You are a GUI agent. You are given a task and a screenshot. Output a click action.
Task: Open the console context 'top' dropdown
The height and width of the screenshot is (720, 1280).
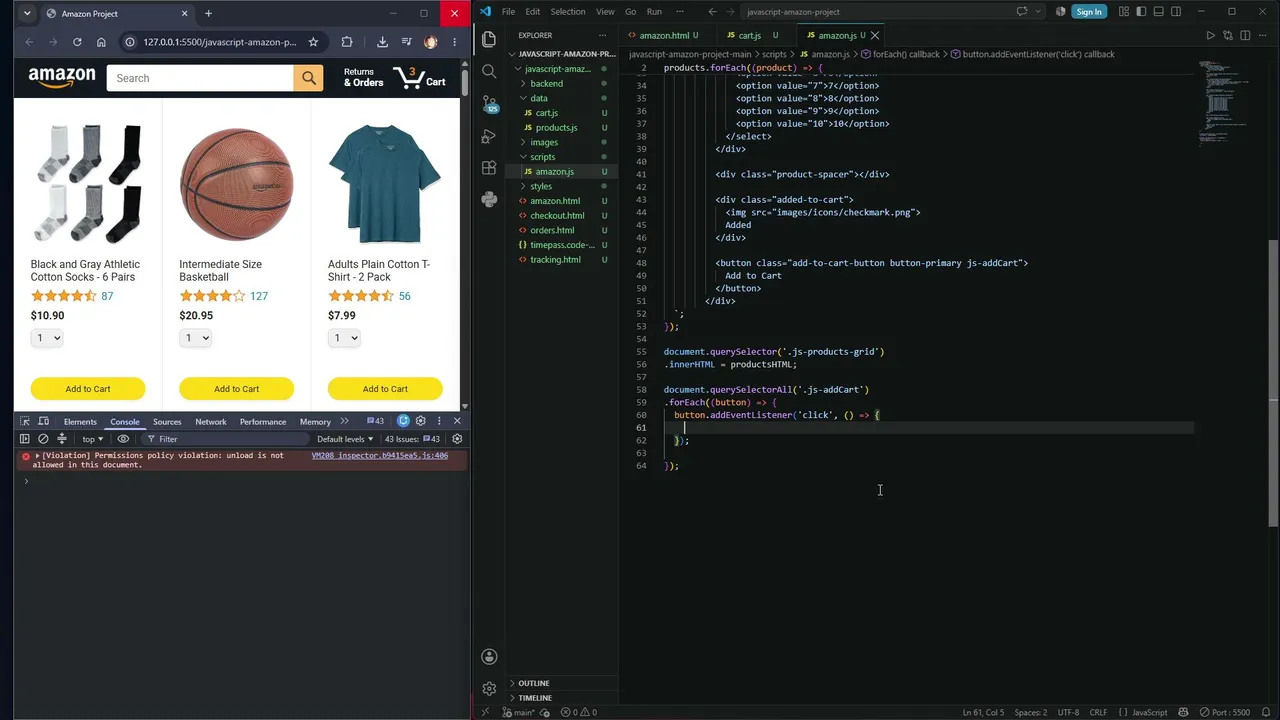tap(92, 439)
